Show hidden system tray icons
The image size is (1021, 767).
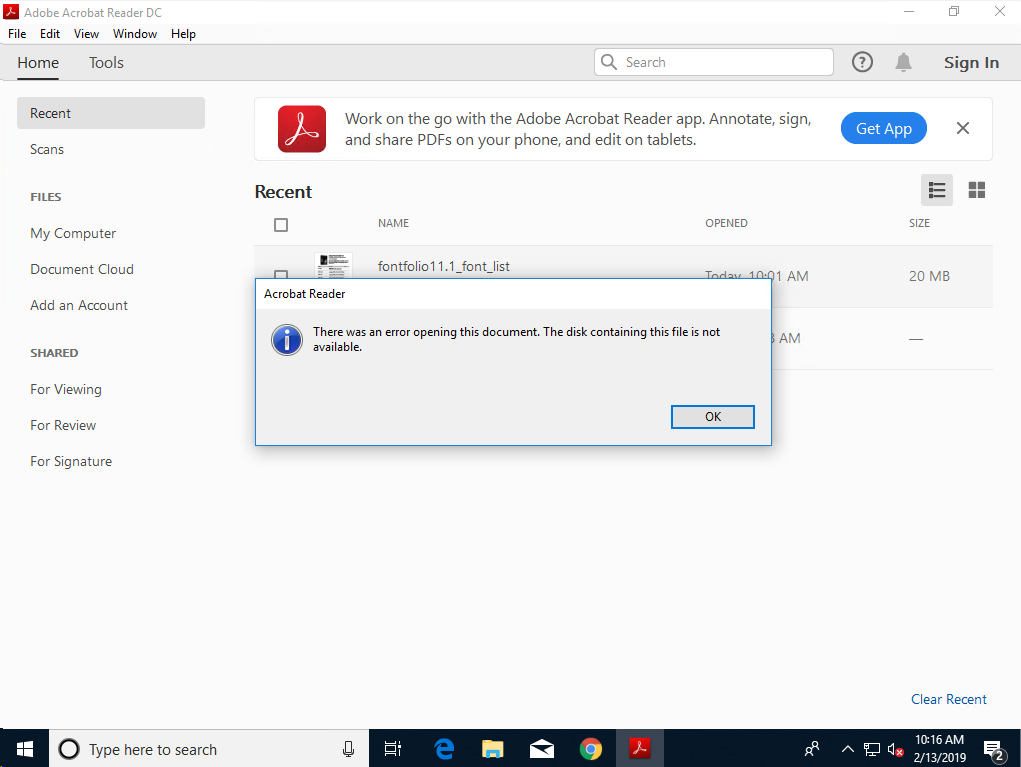coord(847,749)
